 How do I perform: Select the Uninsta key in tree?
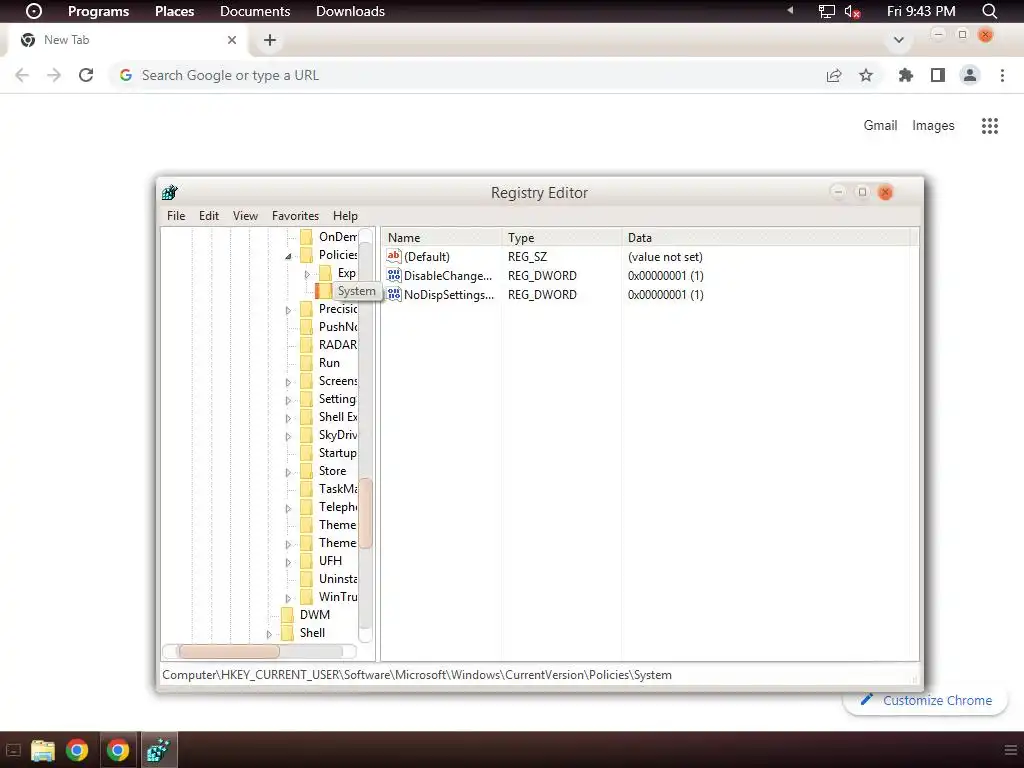coord(337,579)
